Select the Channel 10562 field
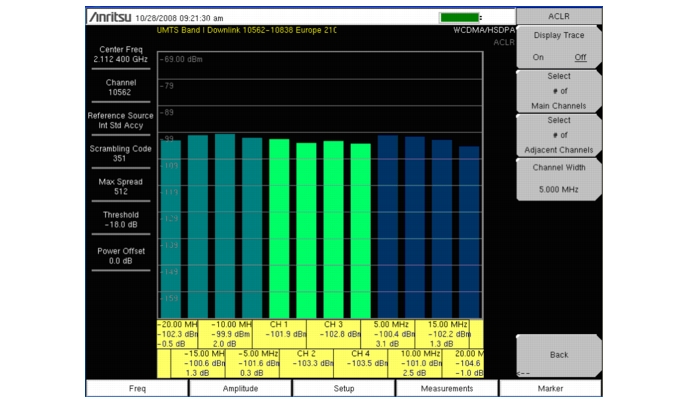 coord(121,88)
